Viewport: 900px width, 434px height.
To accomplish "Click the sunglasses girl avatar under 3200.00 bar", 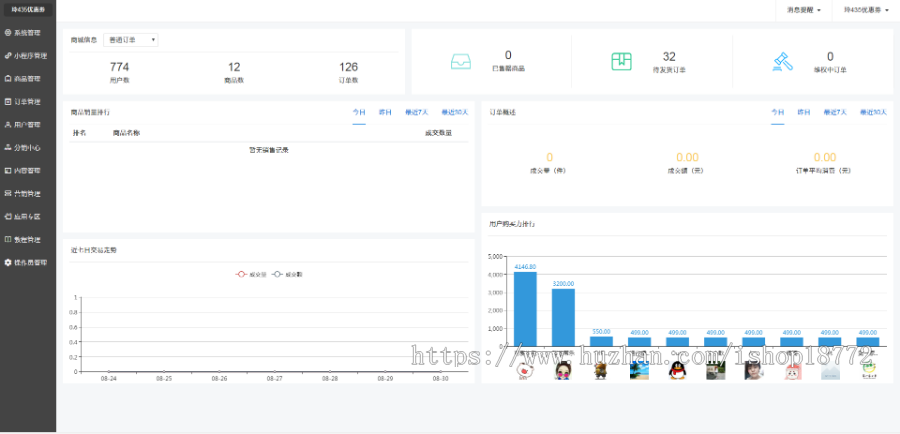I will pos(563,370).
